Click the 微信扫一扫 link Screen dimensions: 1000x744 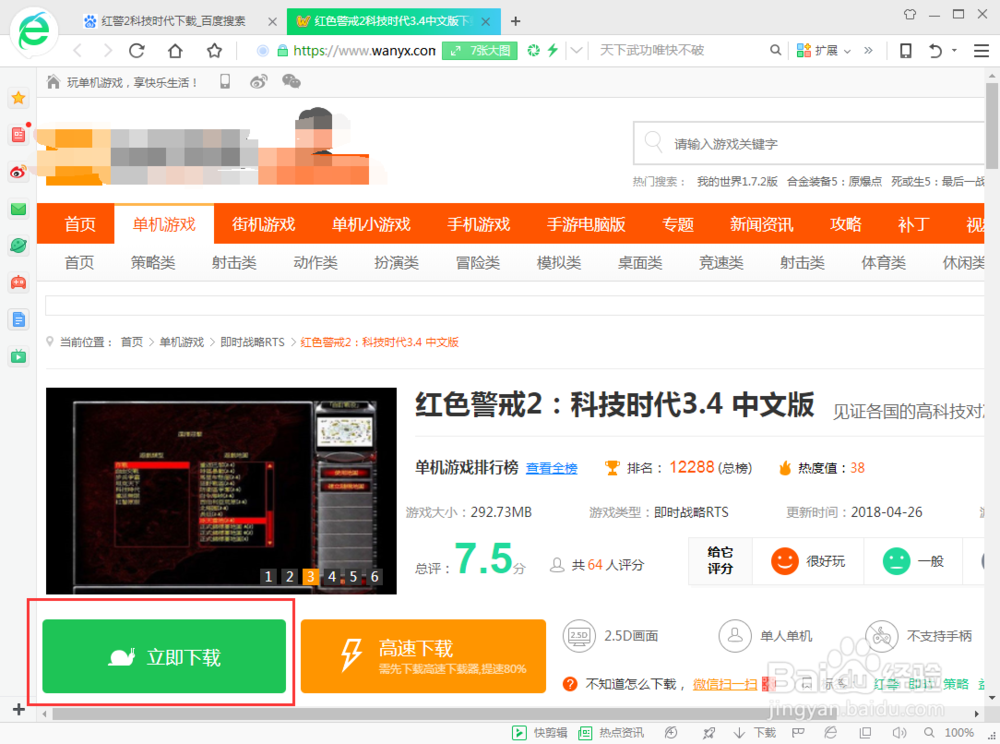(724, 684)
